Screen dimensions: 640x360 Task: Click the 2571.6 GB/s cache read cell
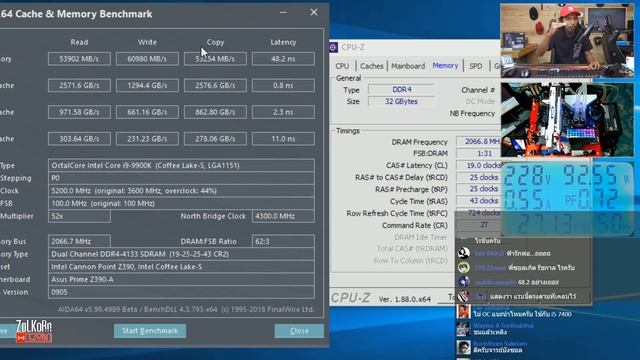79,85
